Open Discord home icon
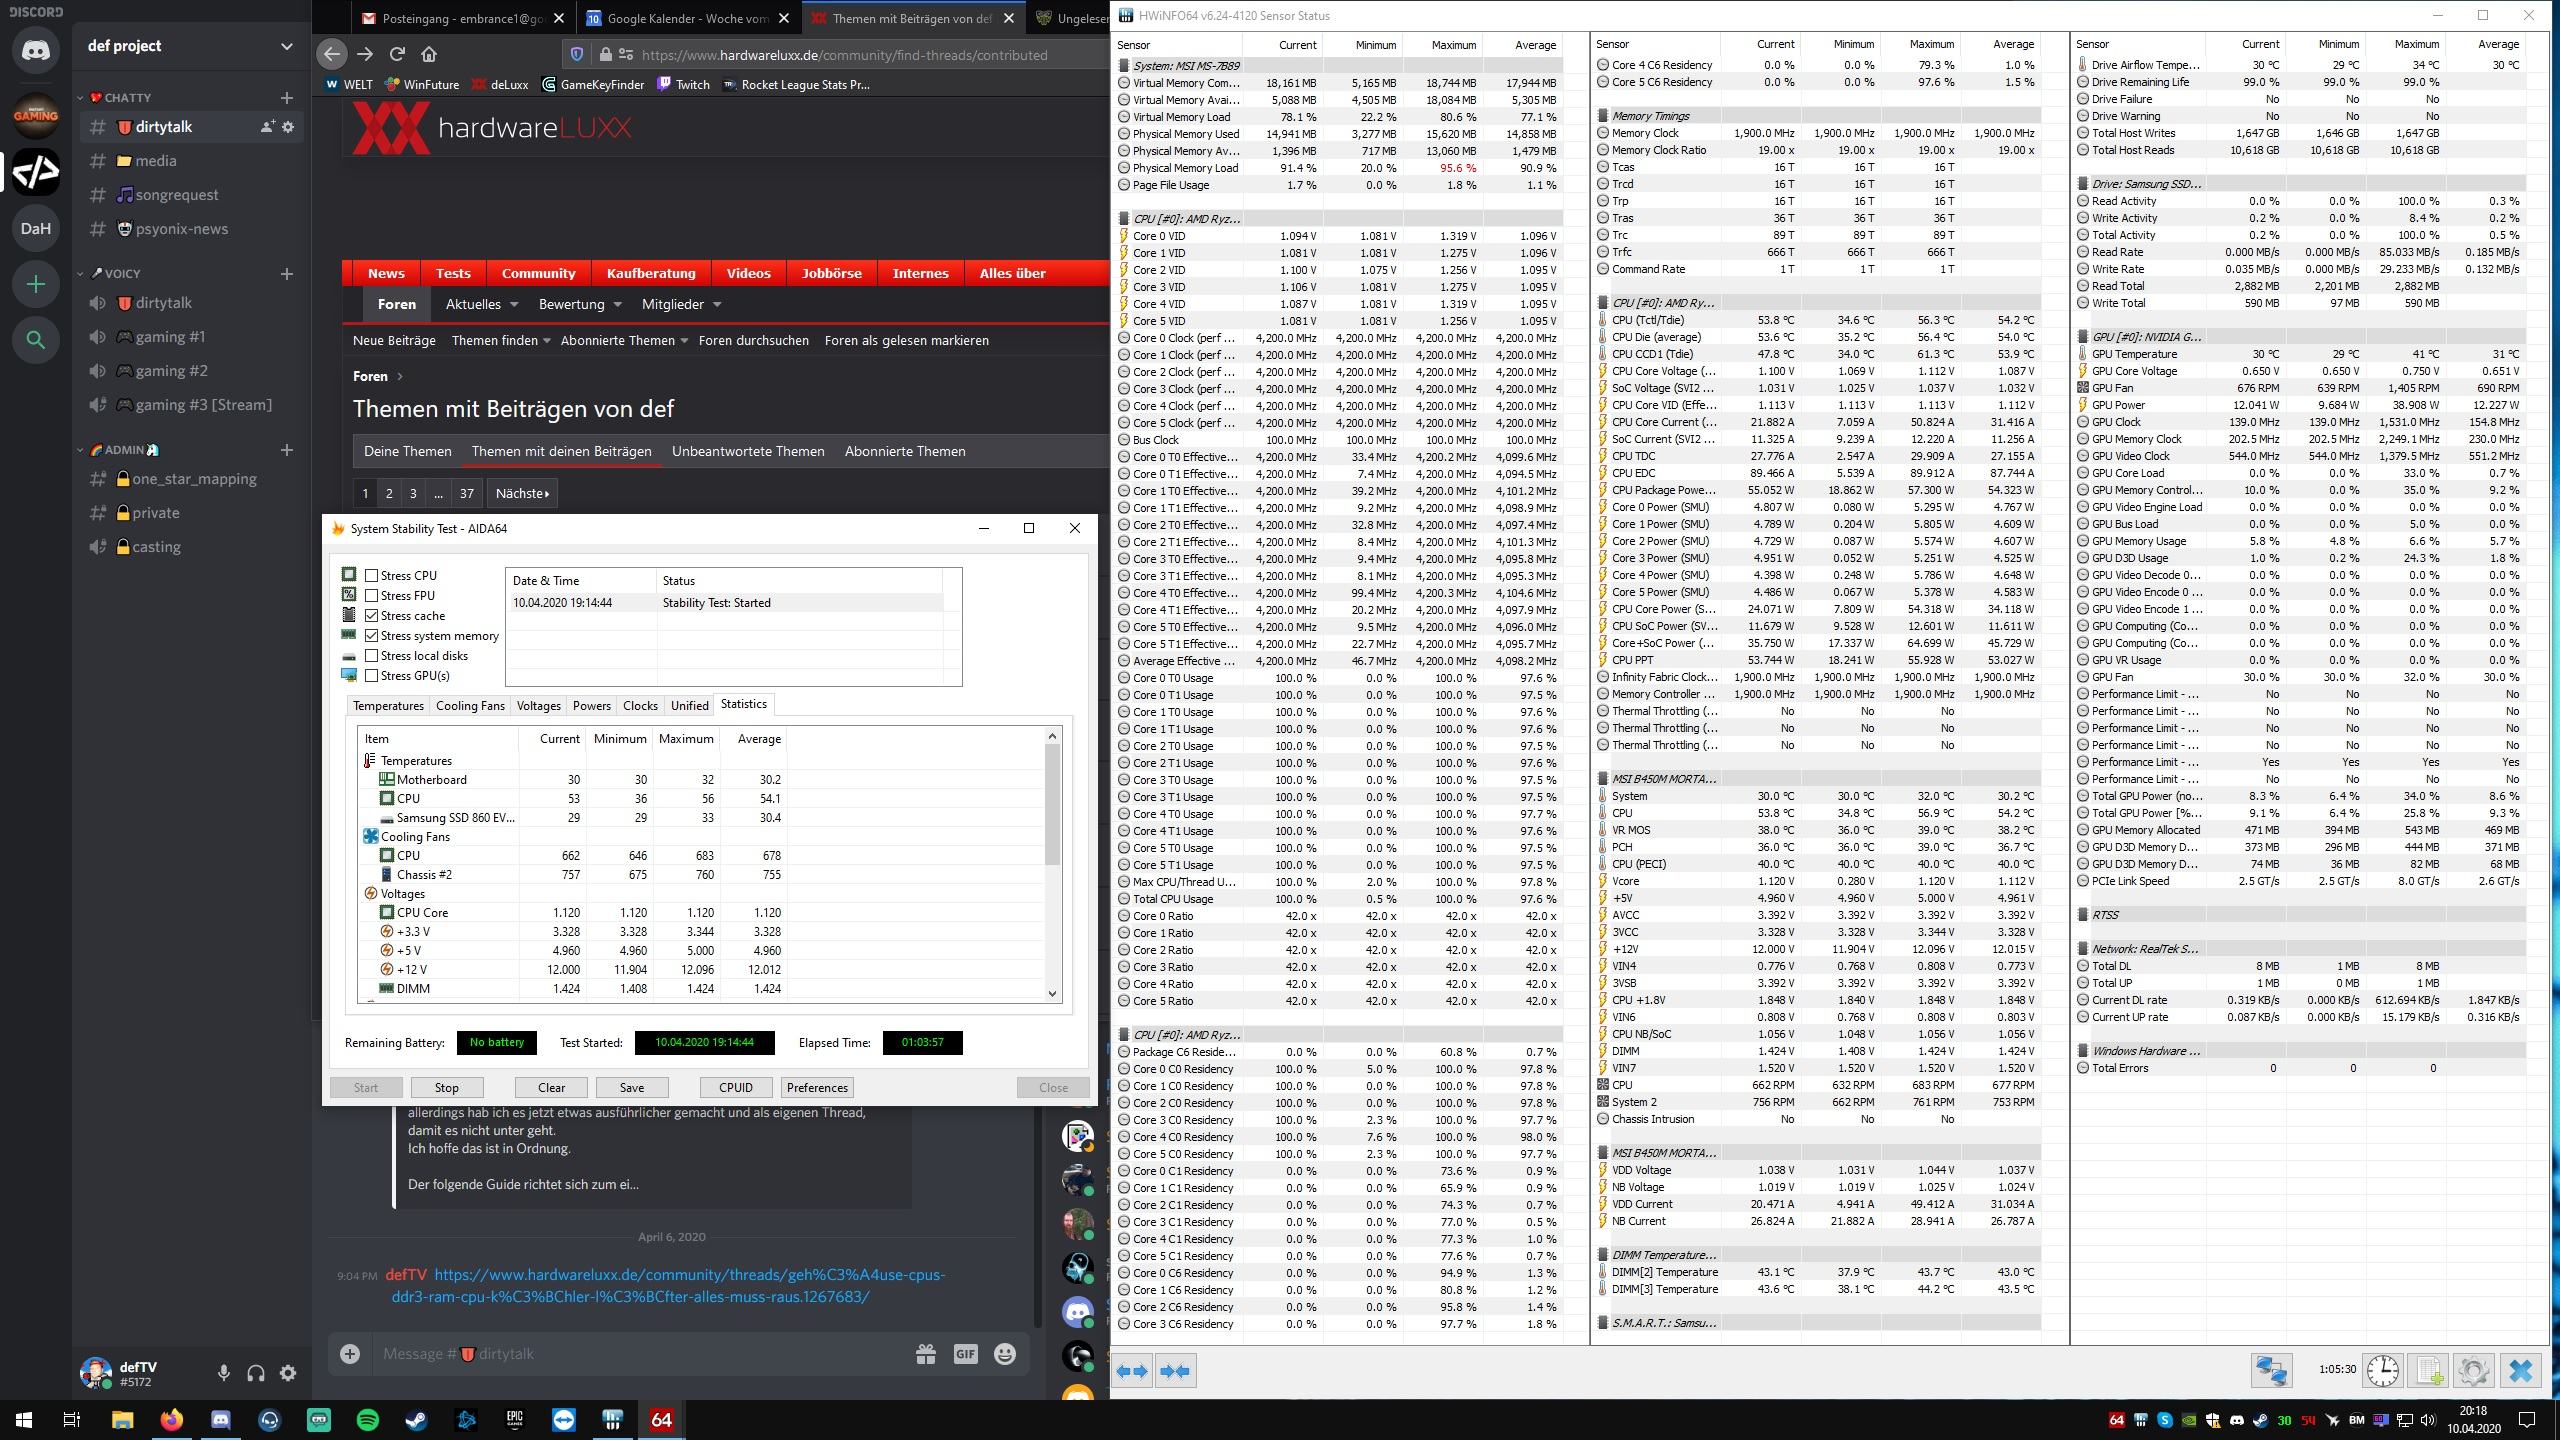 36,50
